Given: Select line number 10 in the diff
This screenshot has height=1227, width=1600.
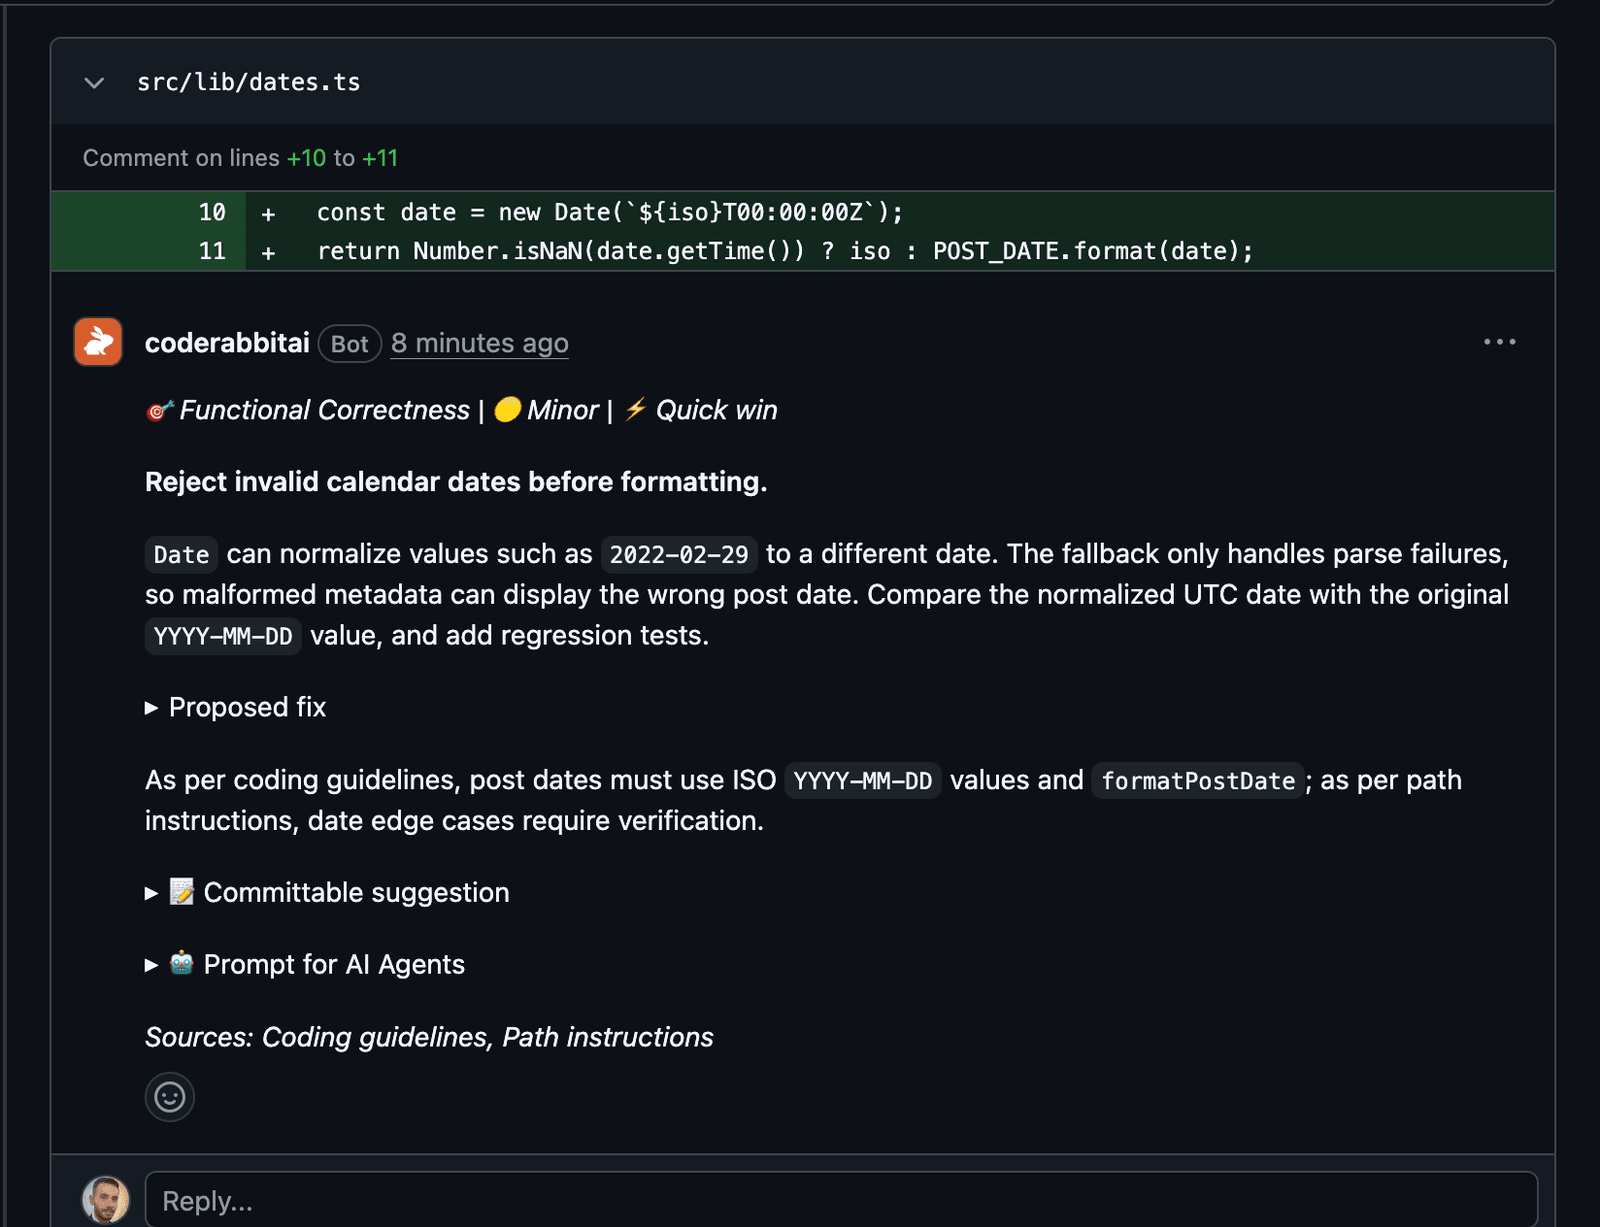Looking at the screenshot, I should coord(212,212).
